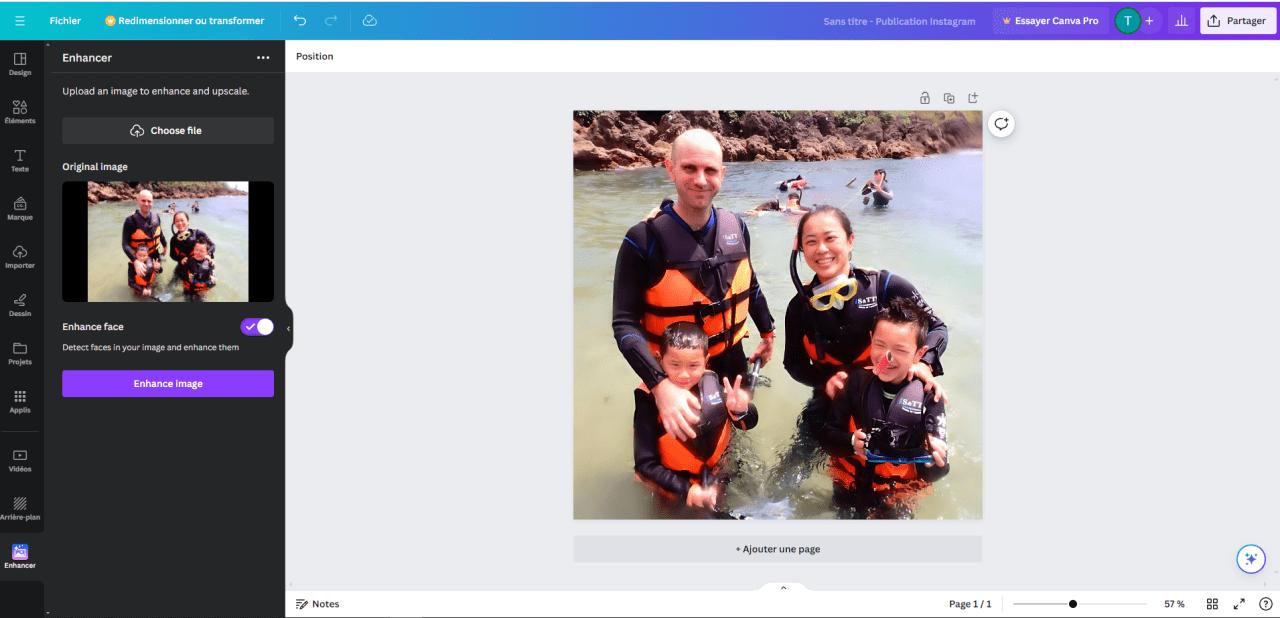Undo the last action
Viewport: 1280px width, 618px height.
(x=300, y=20)
